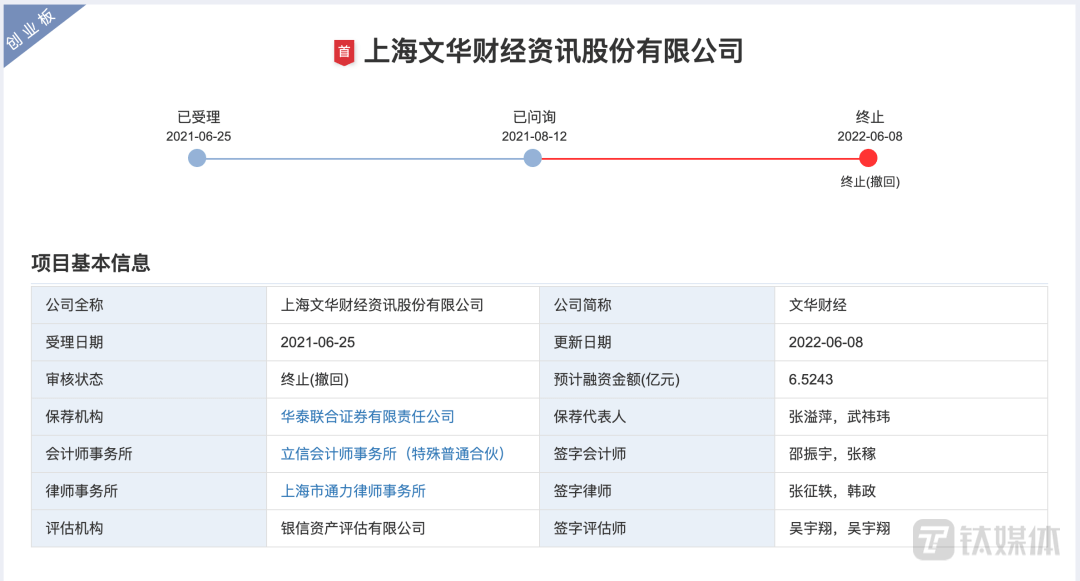Screen dimensions: 1080x581
Task: Select the 已问询 timeline node dot
Action: [533, 158]
